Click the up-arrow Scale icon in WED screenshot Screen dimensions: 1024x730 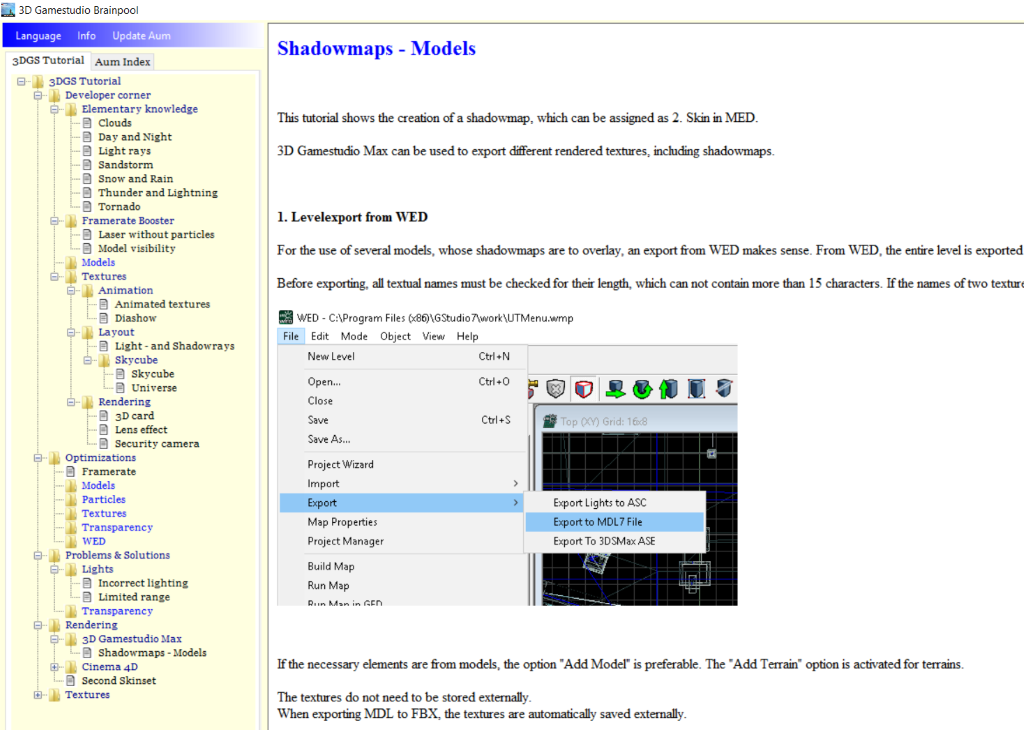(669, 389)
